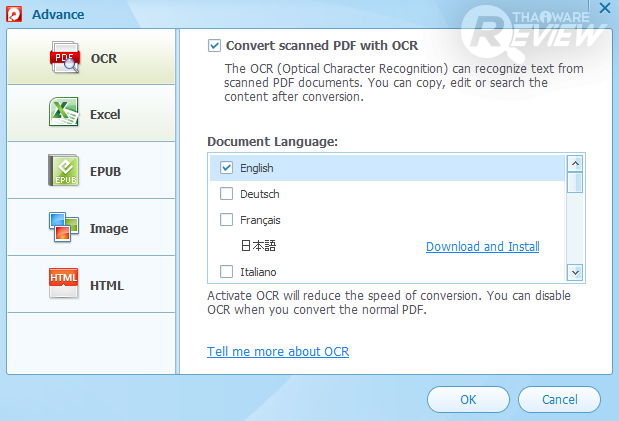Open the OCR settings tab
Image resolution: width=619 pixels, height=421 pixels.
pyautogui.click(x=91, y=57)
